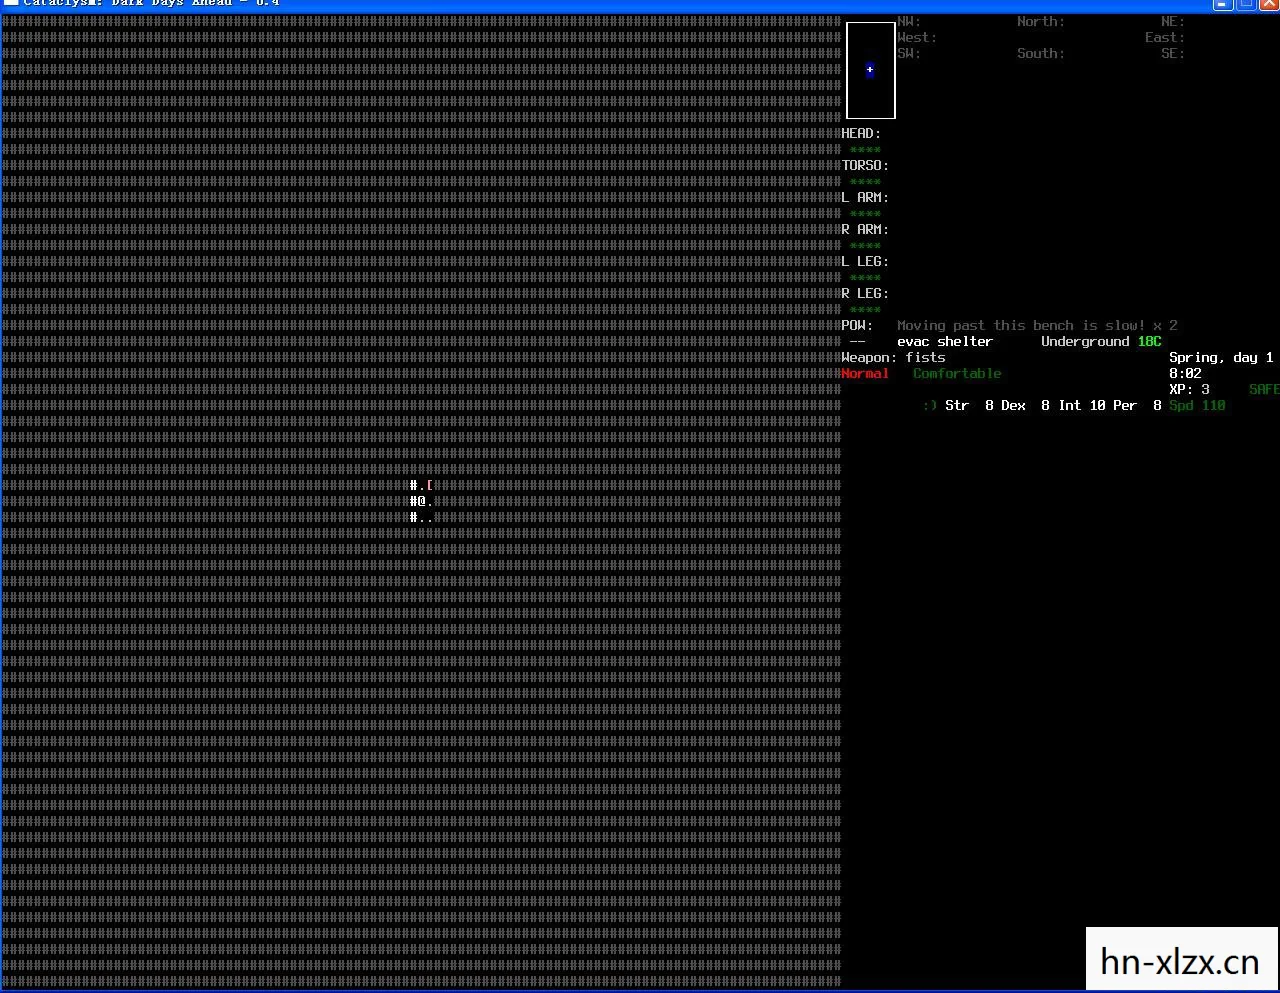Click the green 'Spd 110' speed value
This screenshot has height=993, width=1280.
[1197, 405]
